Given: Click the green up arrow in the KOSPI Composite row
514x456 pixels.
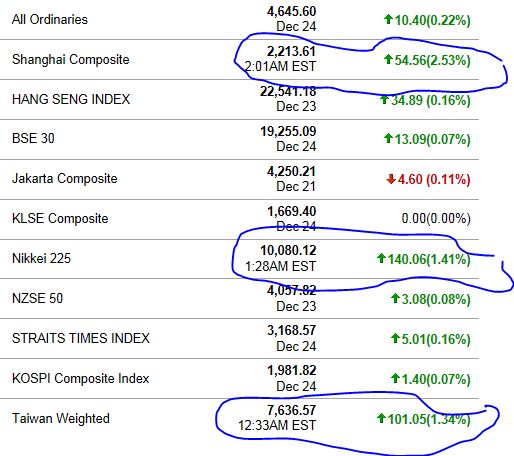Looking at the screenshot, I should tap(395, 378).
